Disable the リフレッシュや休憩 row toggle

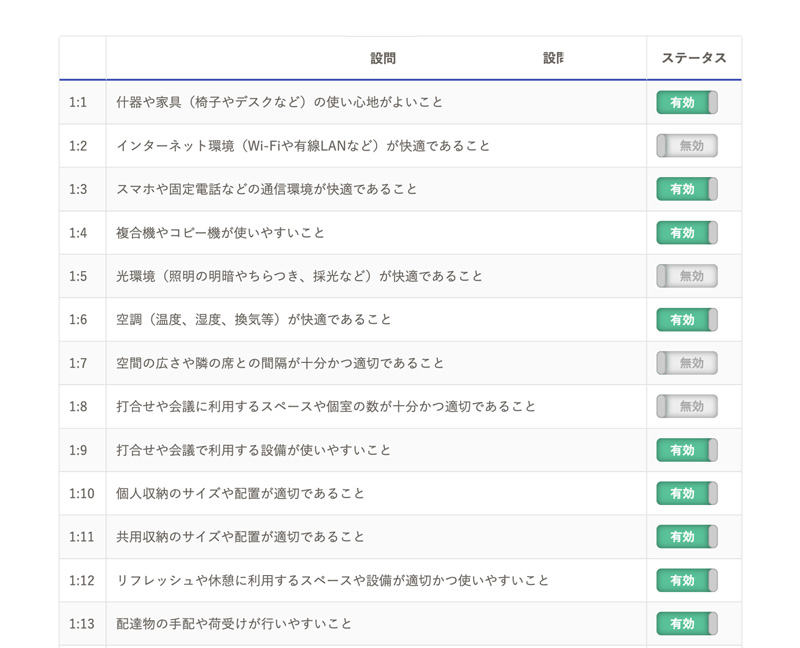pyautogui.click(x=687, y=581)
